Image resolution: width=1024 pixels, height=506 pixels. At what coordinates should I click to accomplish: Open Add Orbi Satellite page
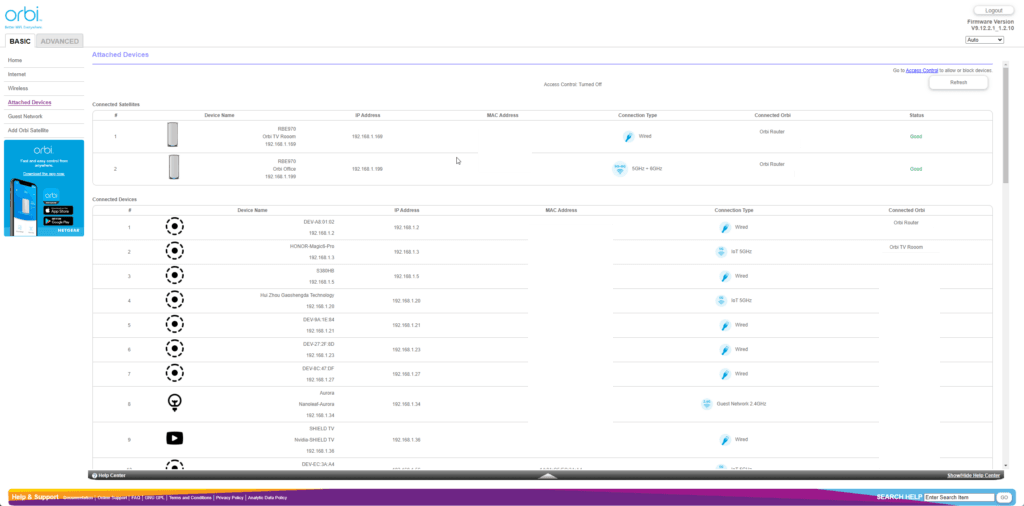[x=28, y=130]
